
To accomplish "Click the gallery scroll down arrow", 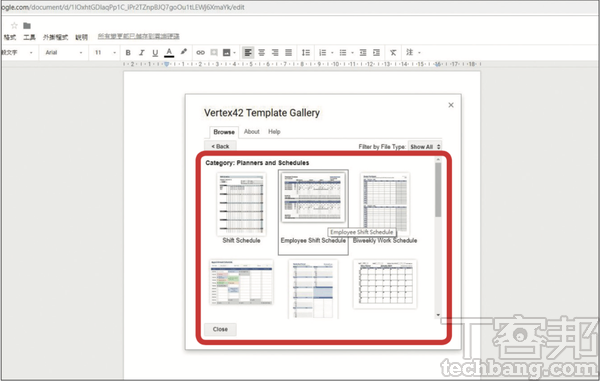I will point(438,315).
